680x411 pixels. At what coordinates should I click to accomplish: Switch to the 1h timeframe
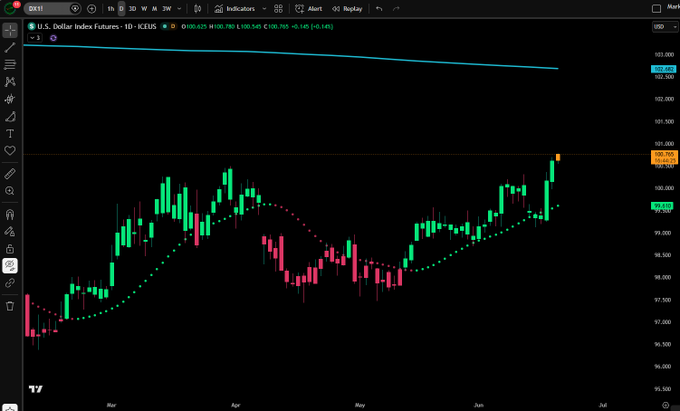[111, 9]
